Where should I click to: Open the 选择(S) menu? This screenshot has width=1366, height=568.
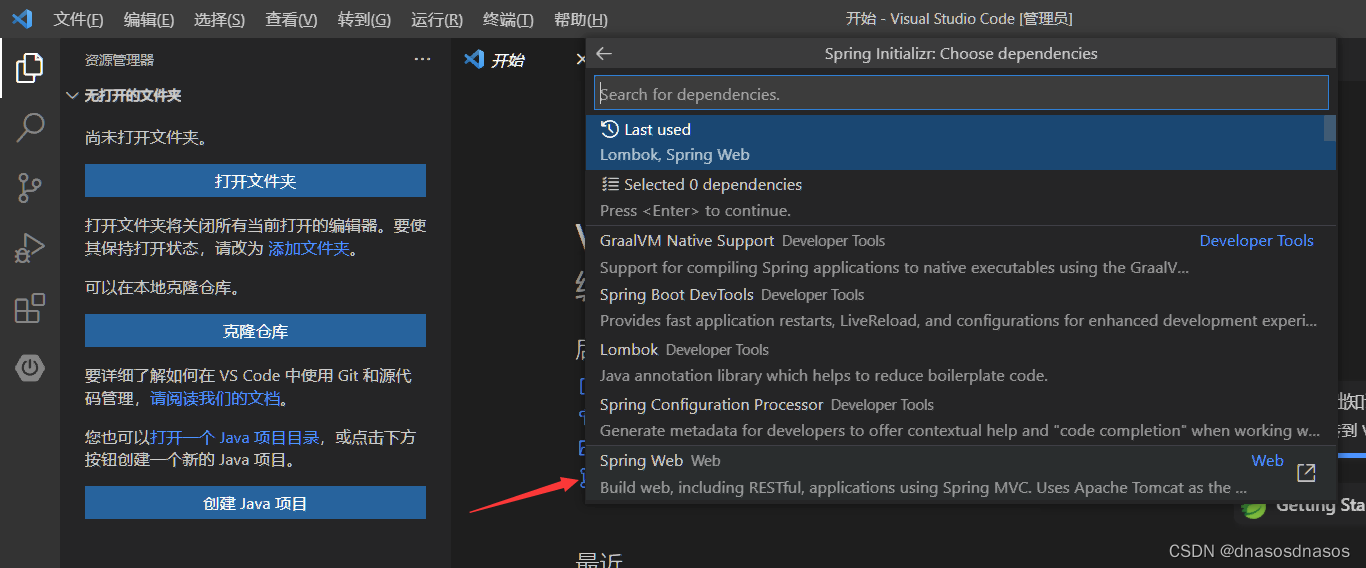[x=219, y=19]
